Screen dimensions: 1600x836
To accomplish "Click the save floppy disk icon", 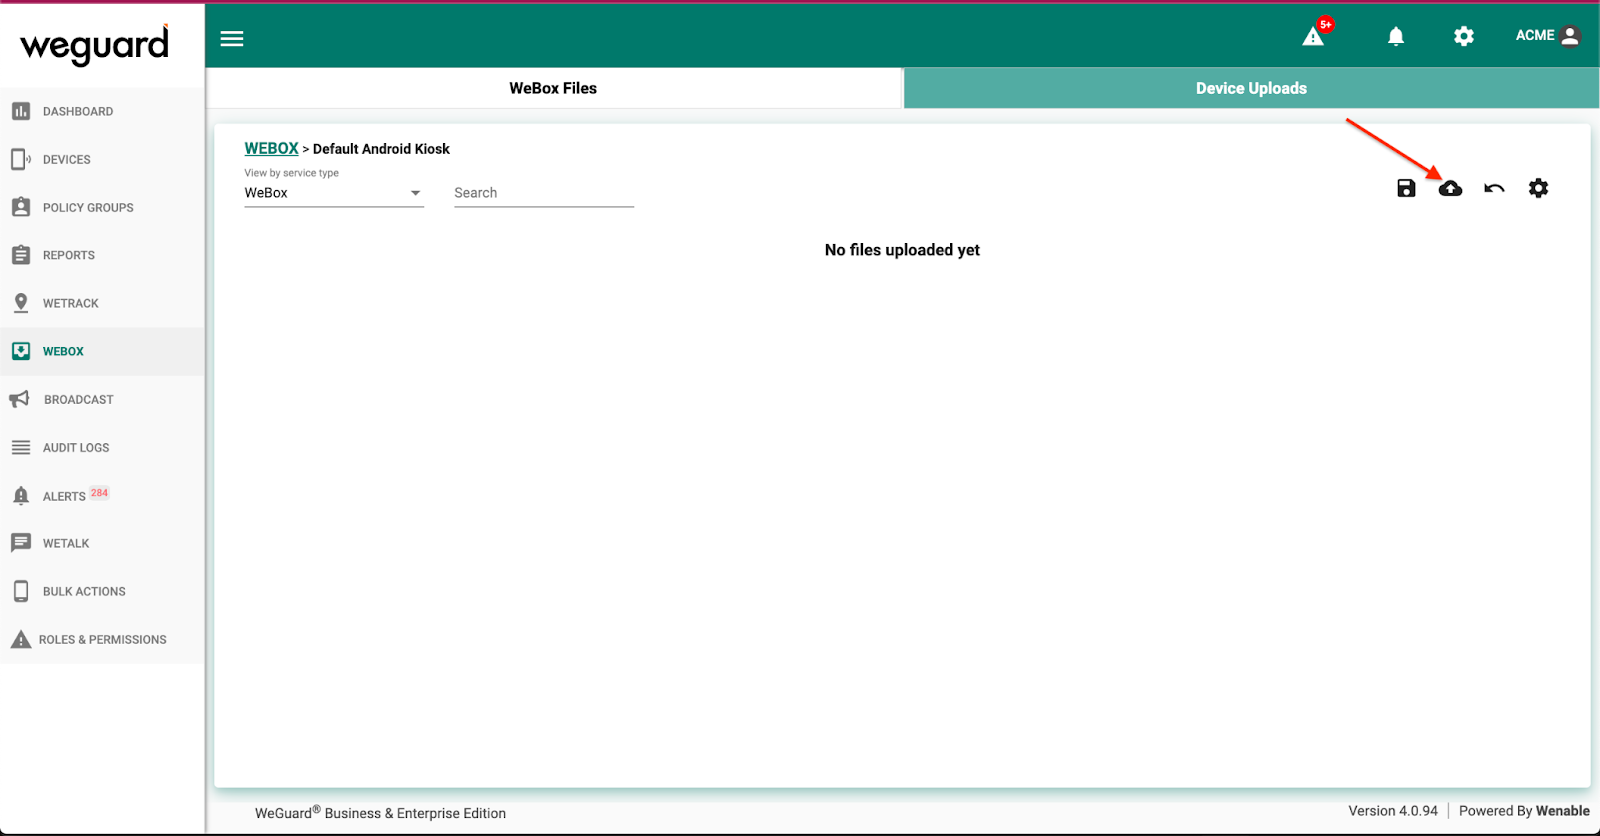I will tap(1406, 188).
